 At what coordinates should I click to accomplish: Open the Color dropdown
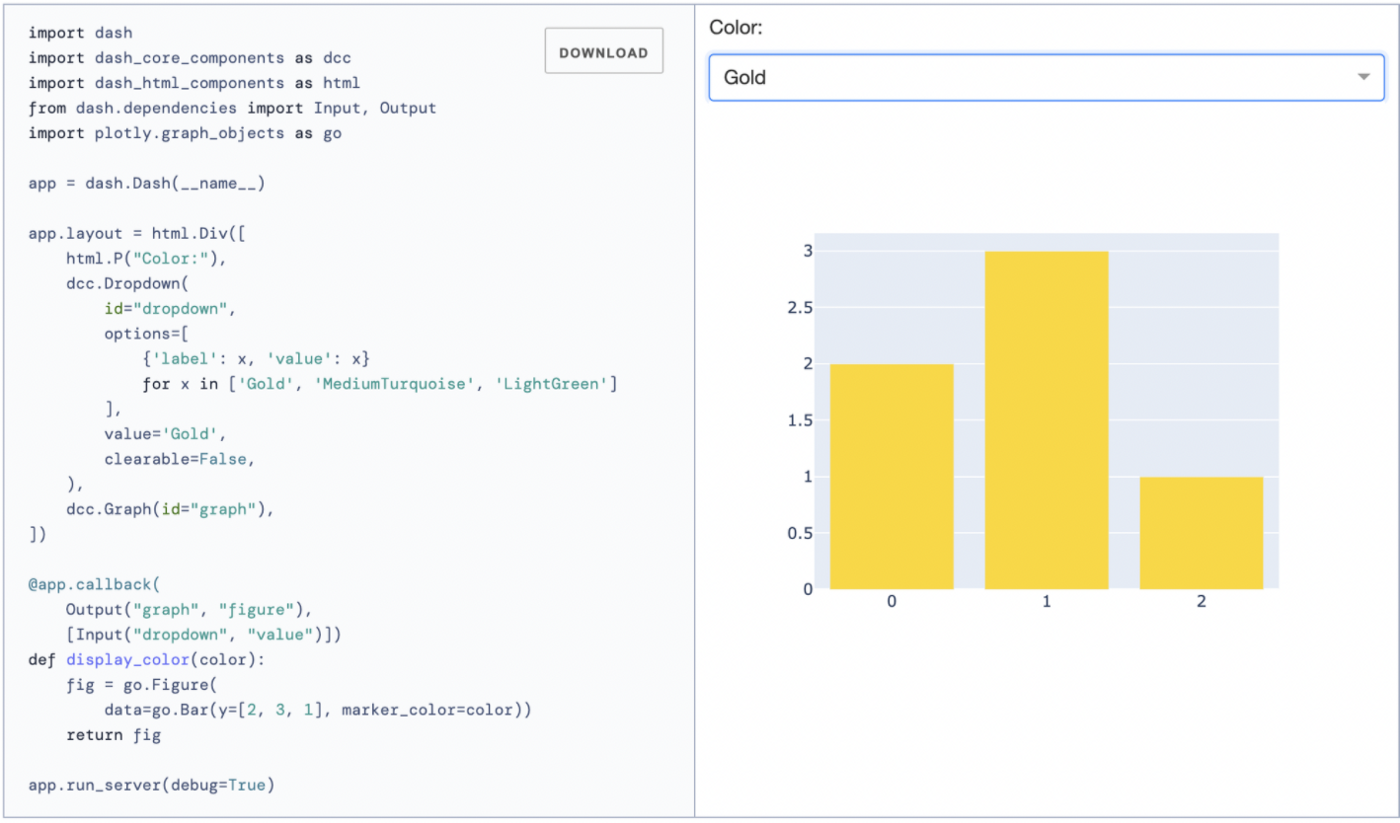[x=1045, y=77]
